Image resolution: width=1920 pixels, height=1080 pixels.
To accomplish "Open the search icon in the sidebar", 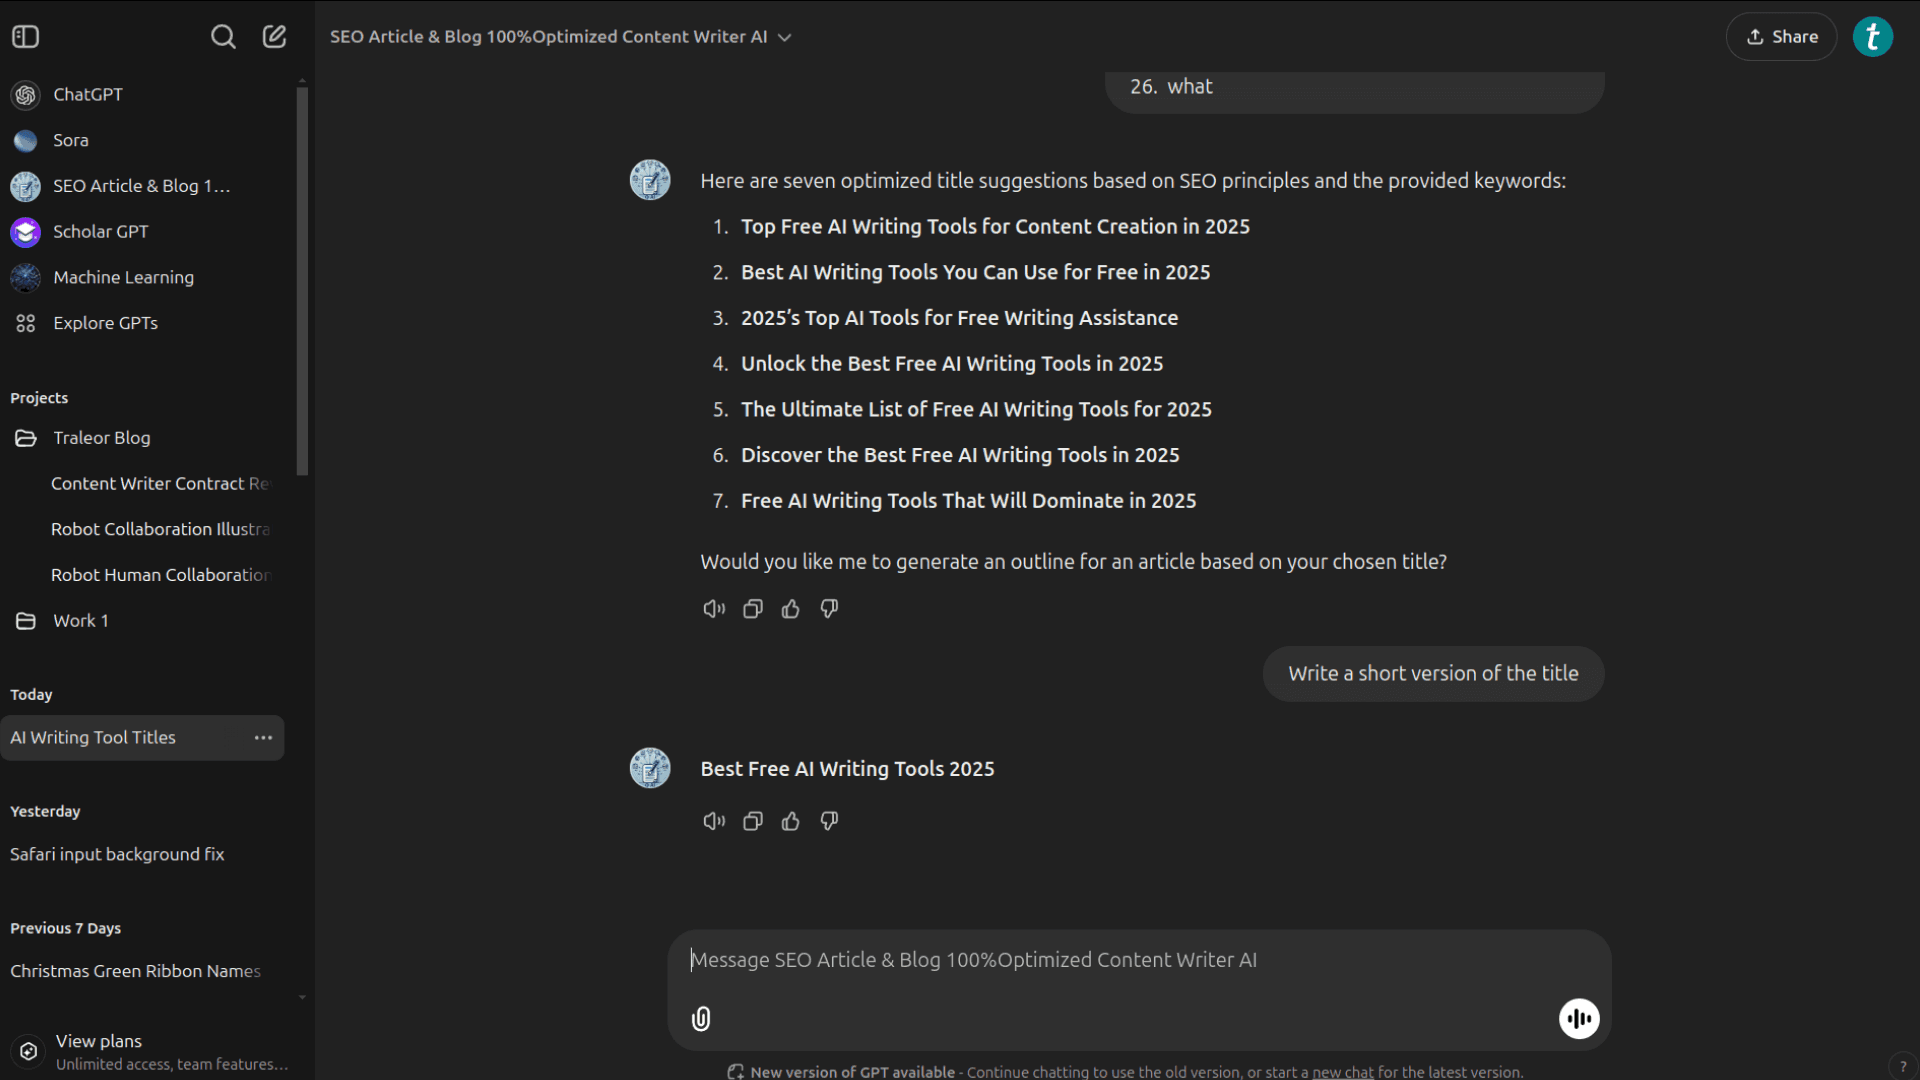I will [223, 36].
